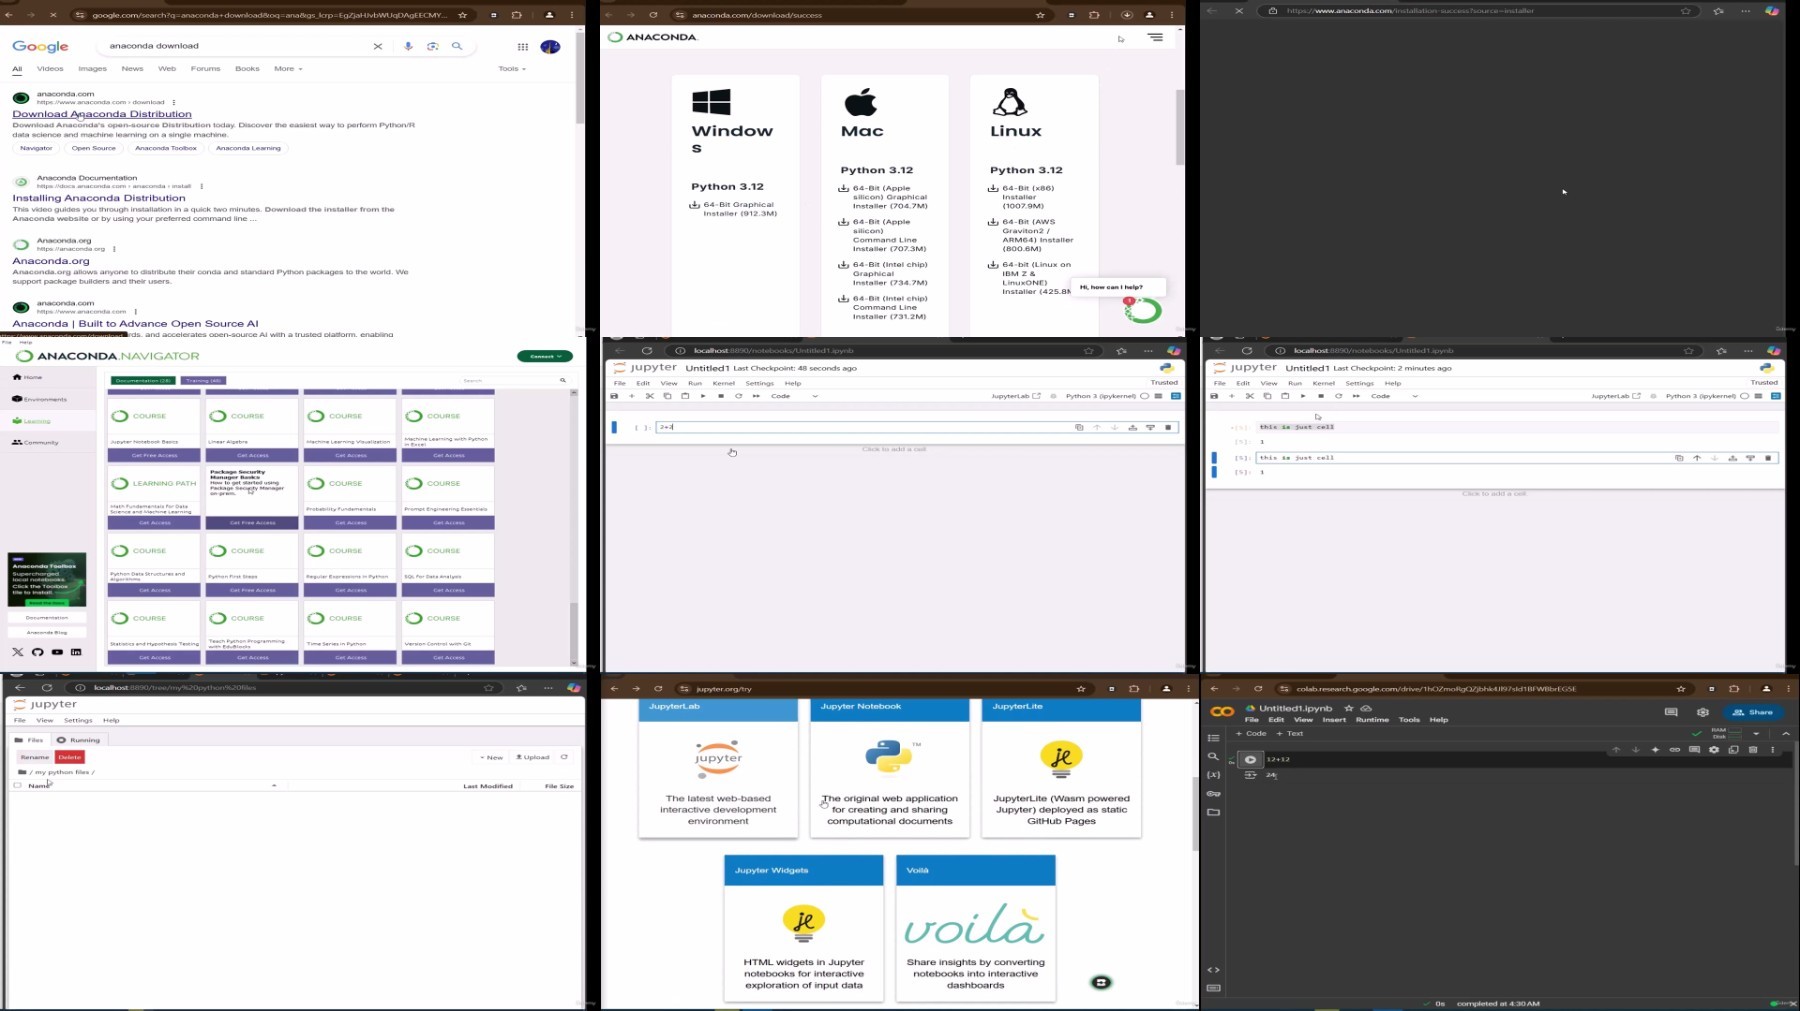
Task: Restart kernel in the 2+2 Jupyter notebook
Action: [739, 396]
